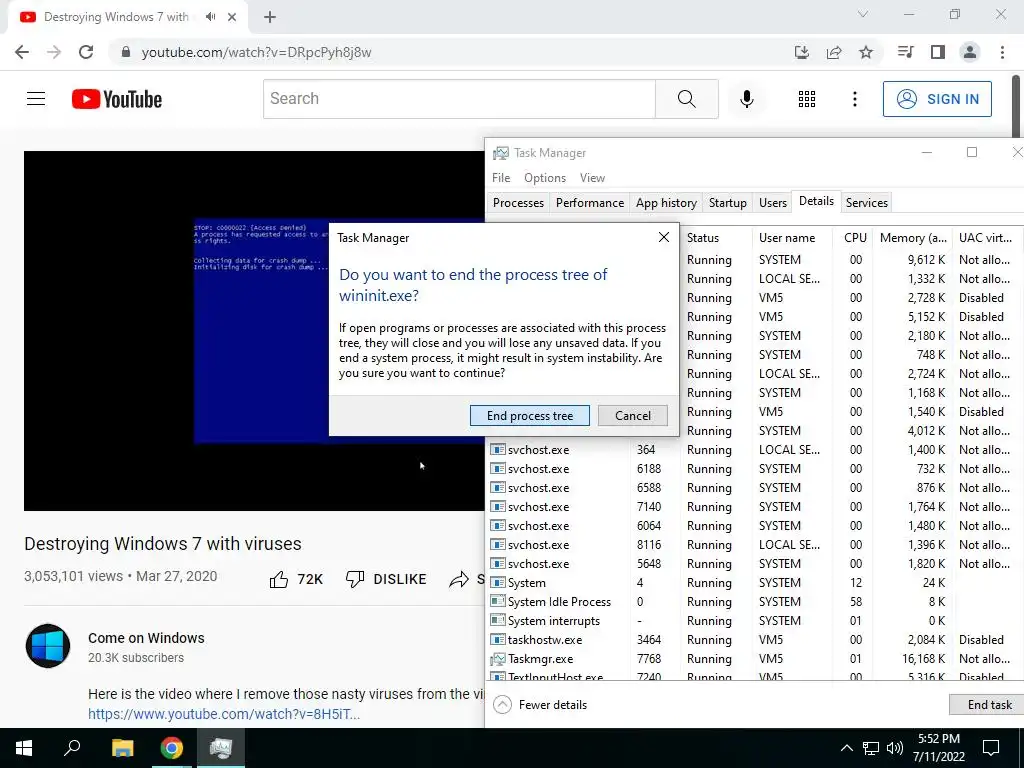The height and width of the screenshot is (768, 1024).
Task: Confirm with End process tree button
Action: pyautogui.click(x=530, y=415)
